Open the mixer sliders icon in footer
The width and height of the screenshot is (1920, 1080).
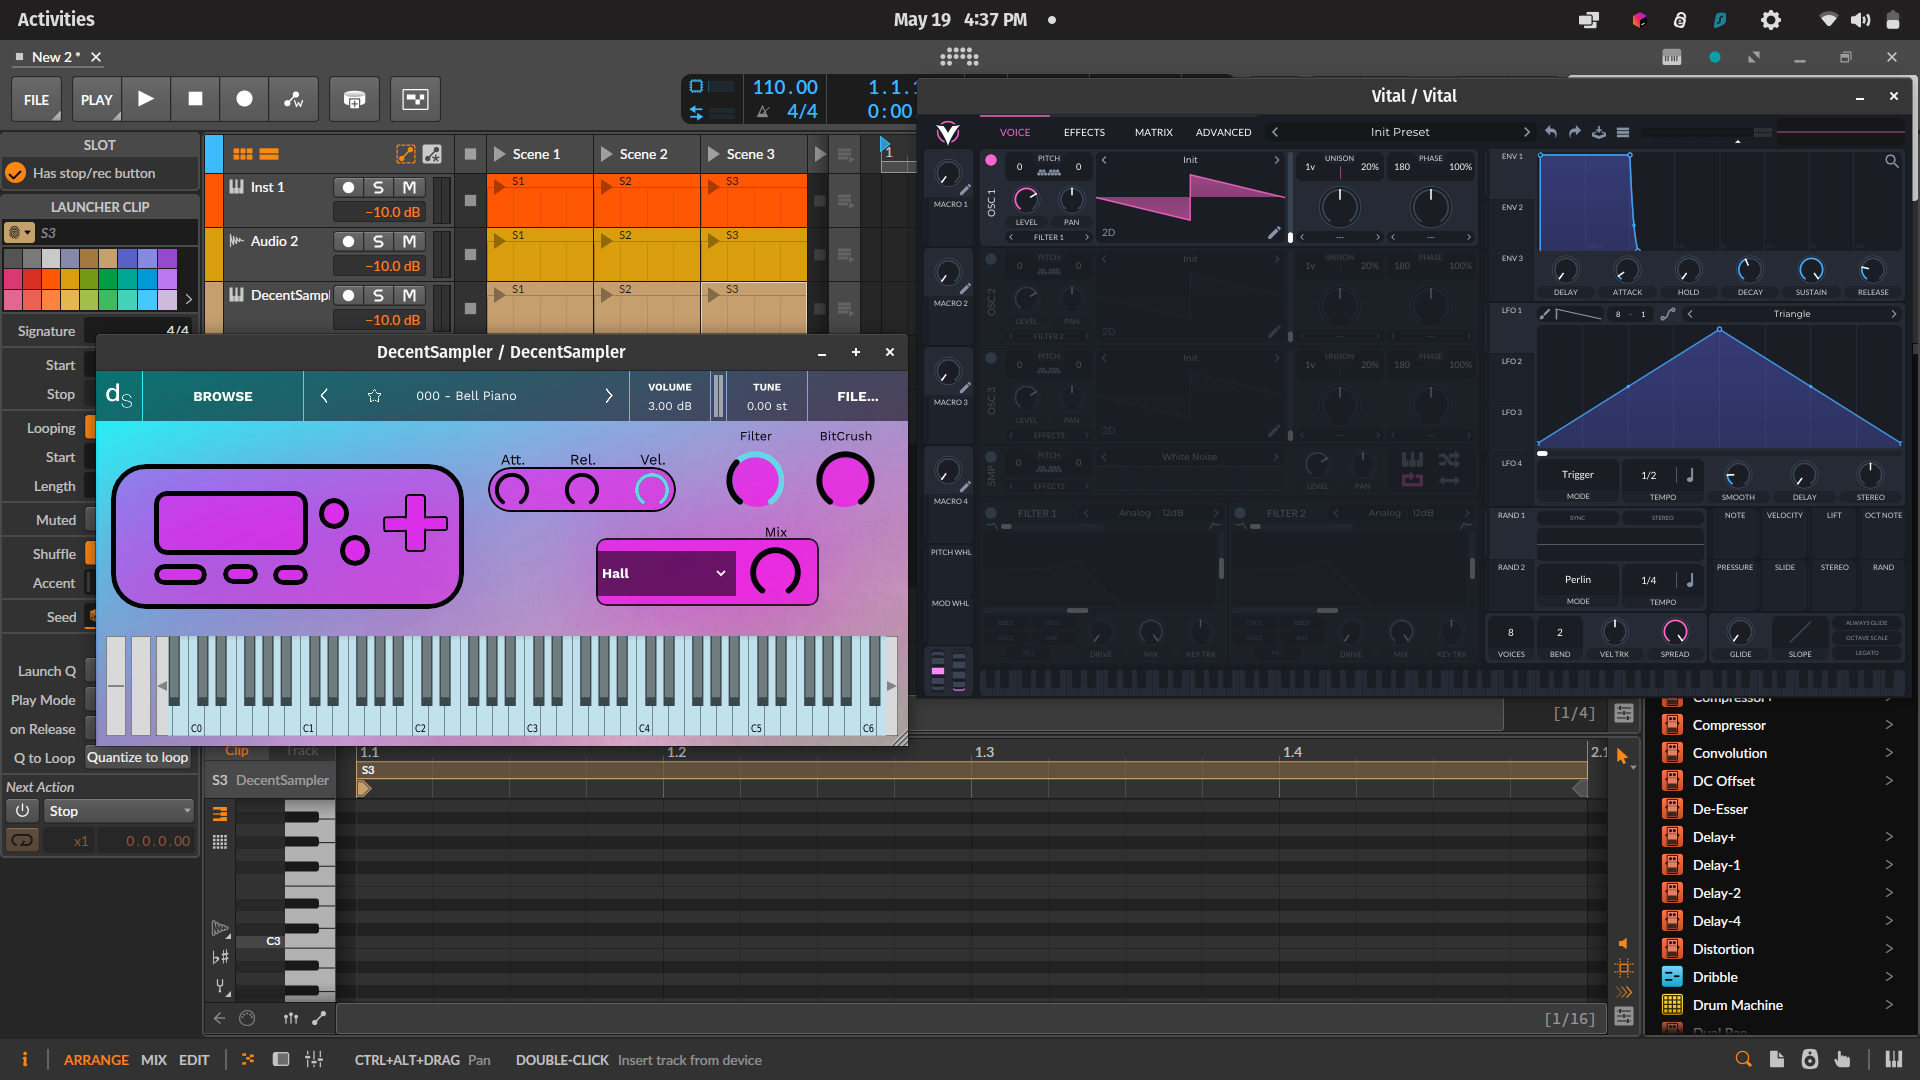(x=314, y=1060)
